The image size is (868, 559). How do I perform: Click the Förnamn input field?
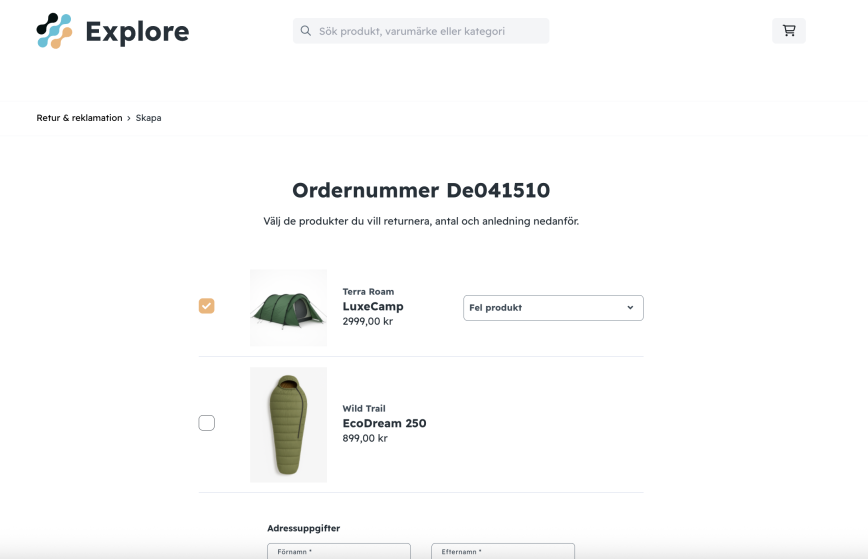(339, 551)
